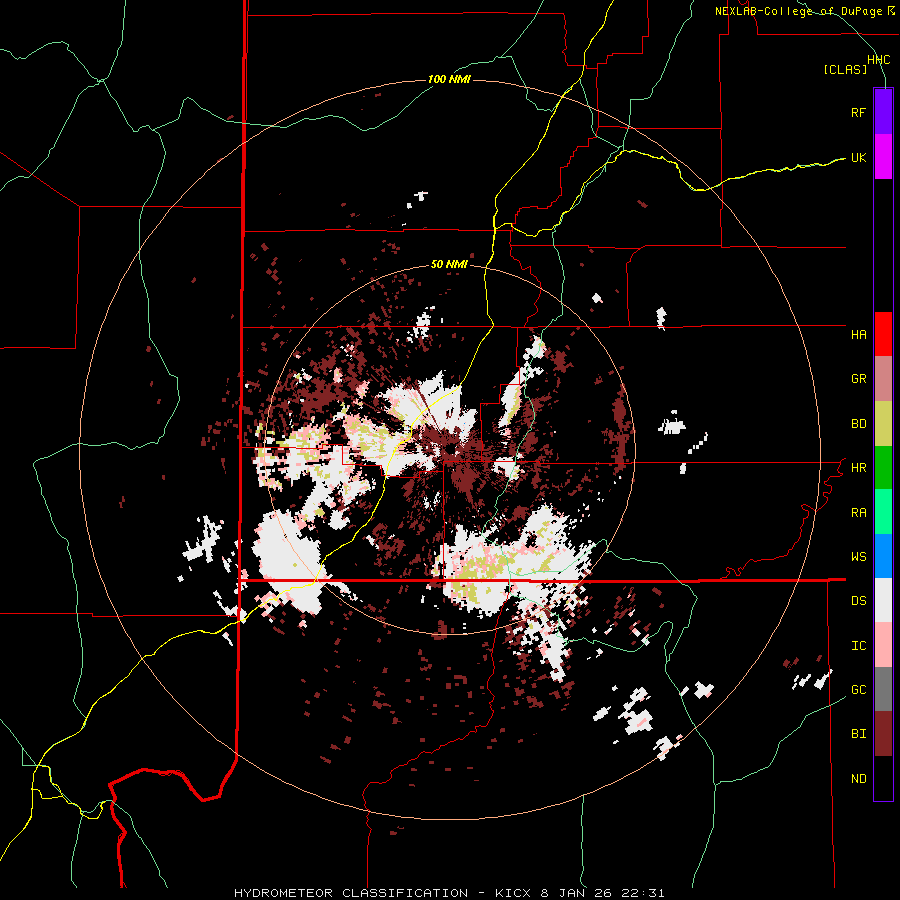Click the HA legend label
Viewport: 900px width, 900px height.
click(858, 335)
